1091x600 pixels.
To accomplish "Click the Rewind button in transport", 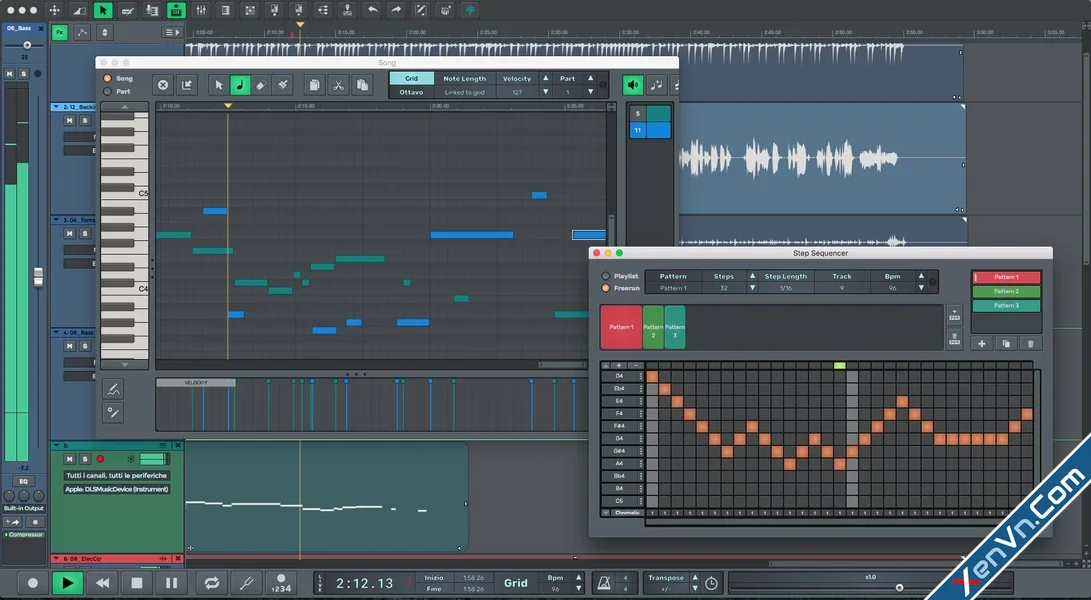I will pos(102,583).
